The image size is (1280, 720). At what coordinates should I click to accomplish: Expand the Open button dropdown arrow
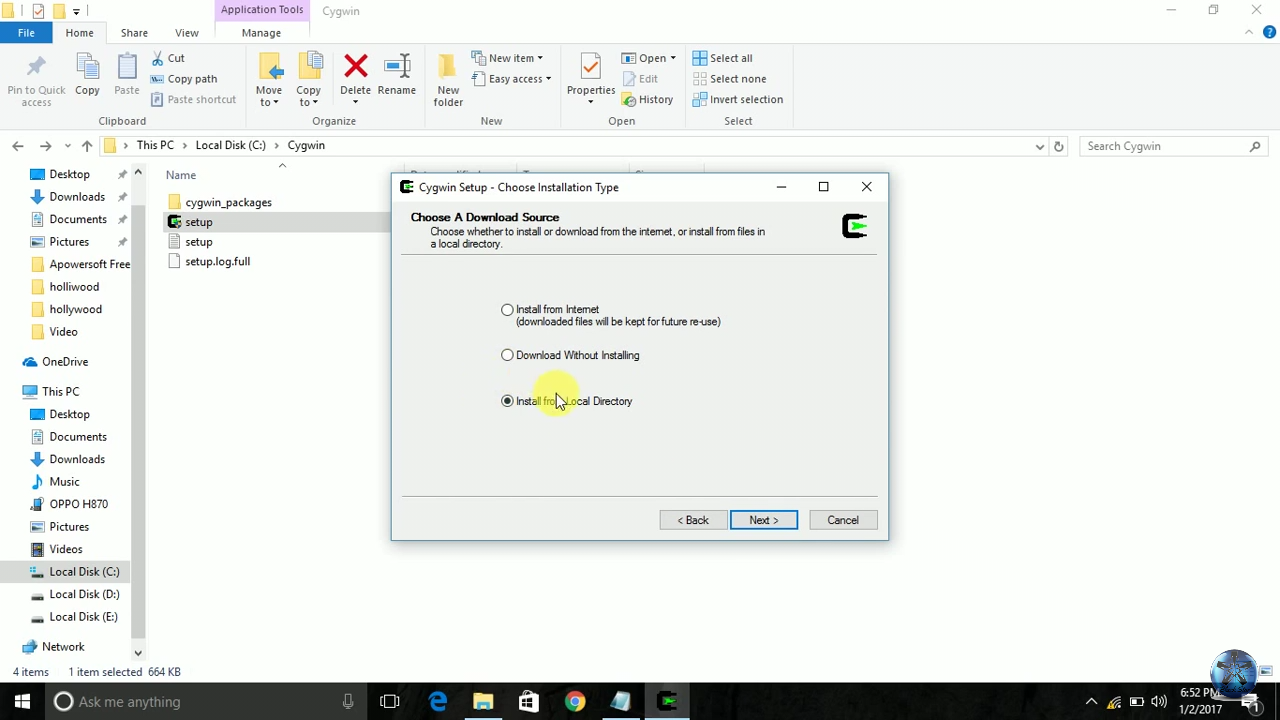point(673,58)
